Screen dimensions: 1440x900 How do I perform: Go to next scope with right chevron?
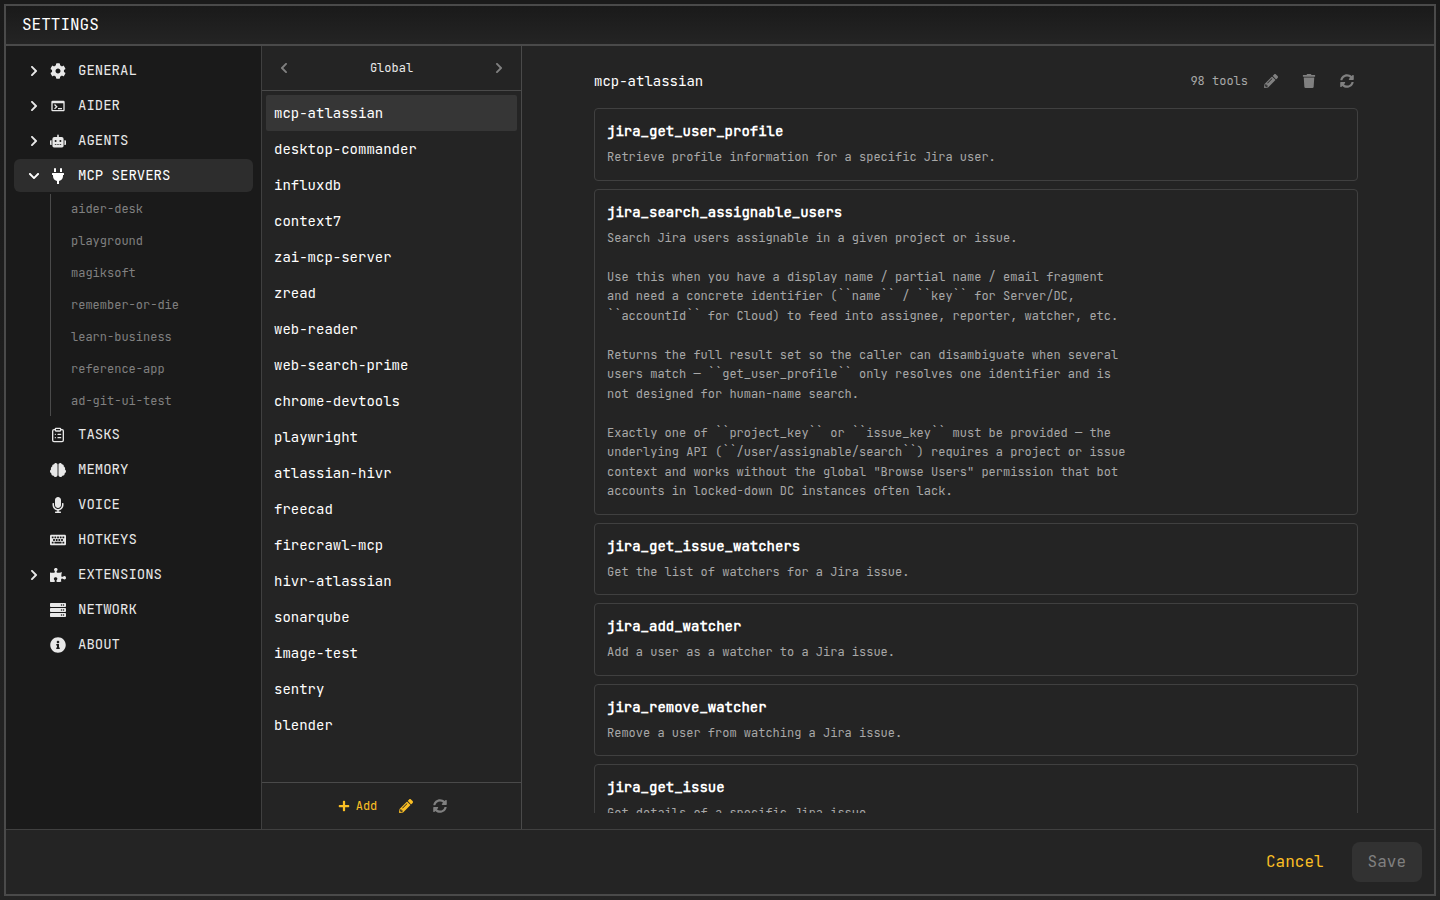[499, 68]
